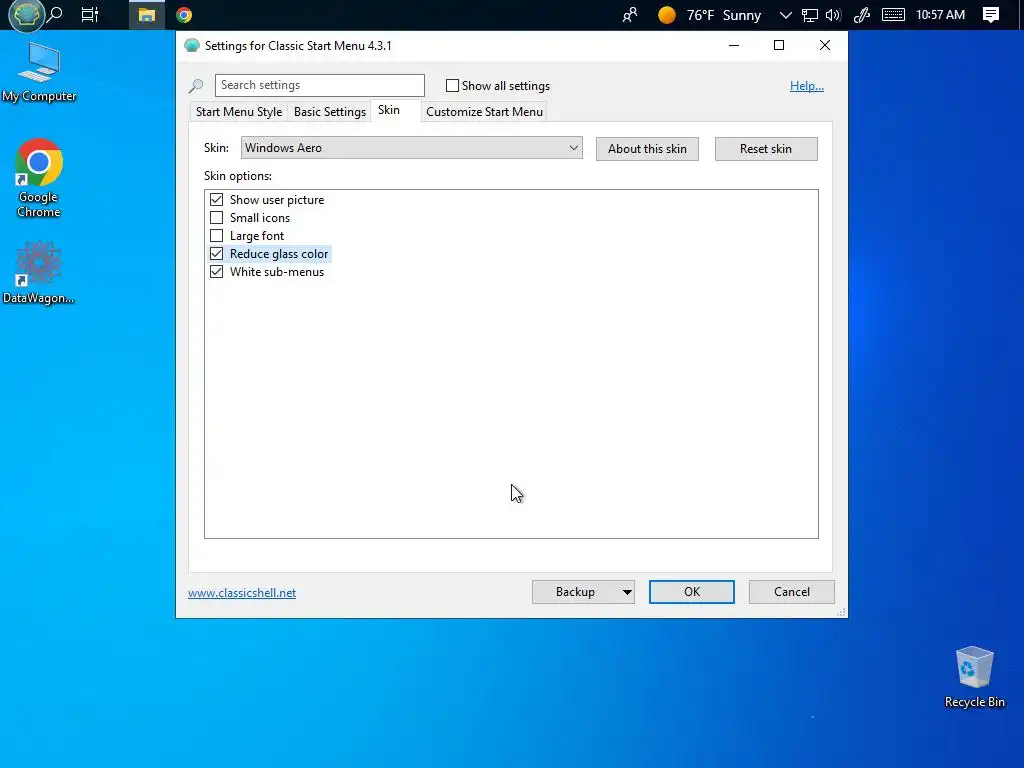Expand the hidden tray icons chevron
Screen dimensions: 1024x768
tap(786, 15)
